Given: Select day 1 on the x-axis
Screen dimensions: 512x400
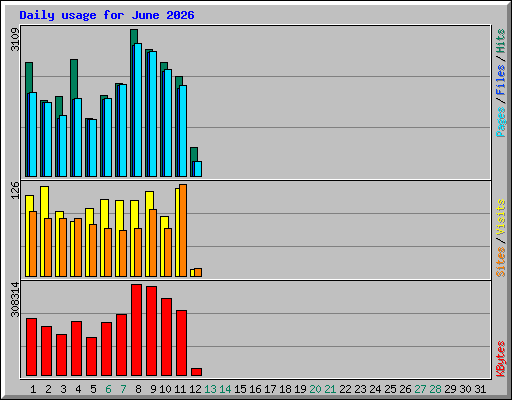Looking at the screenshot, I should click(33, 389).
